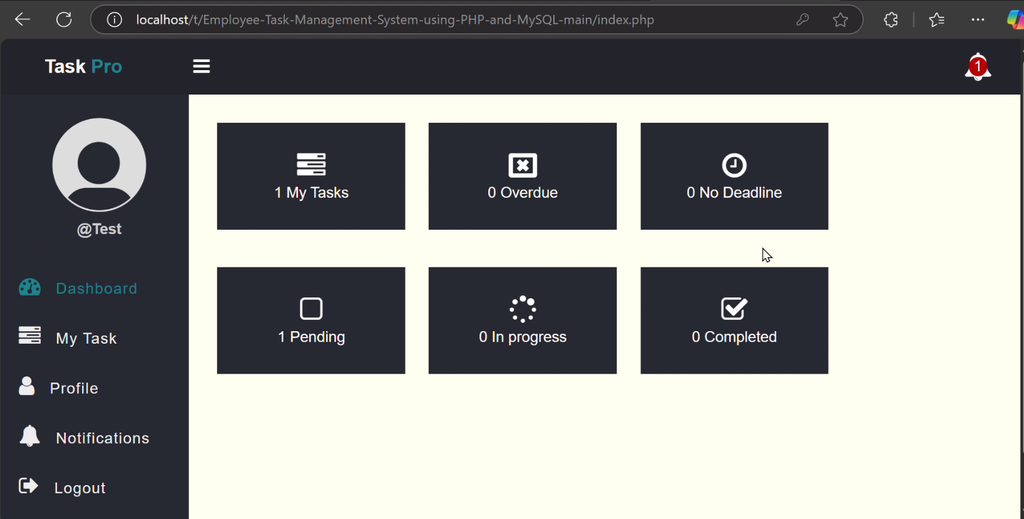Open the browser extensions puzzle icon

coord(891,20)
